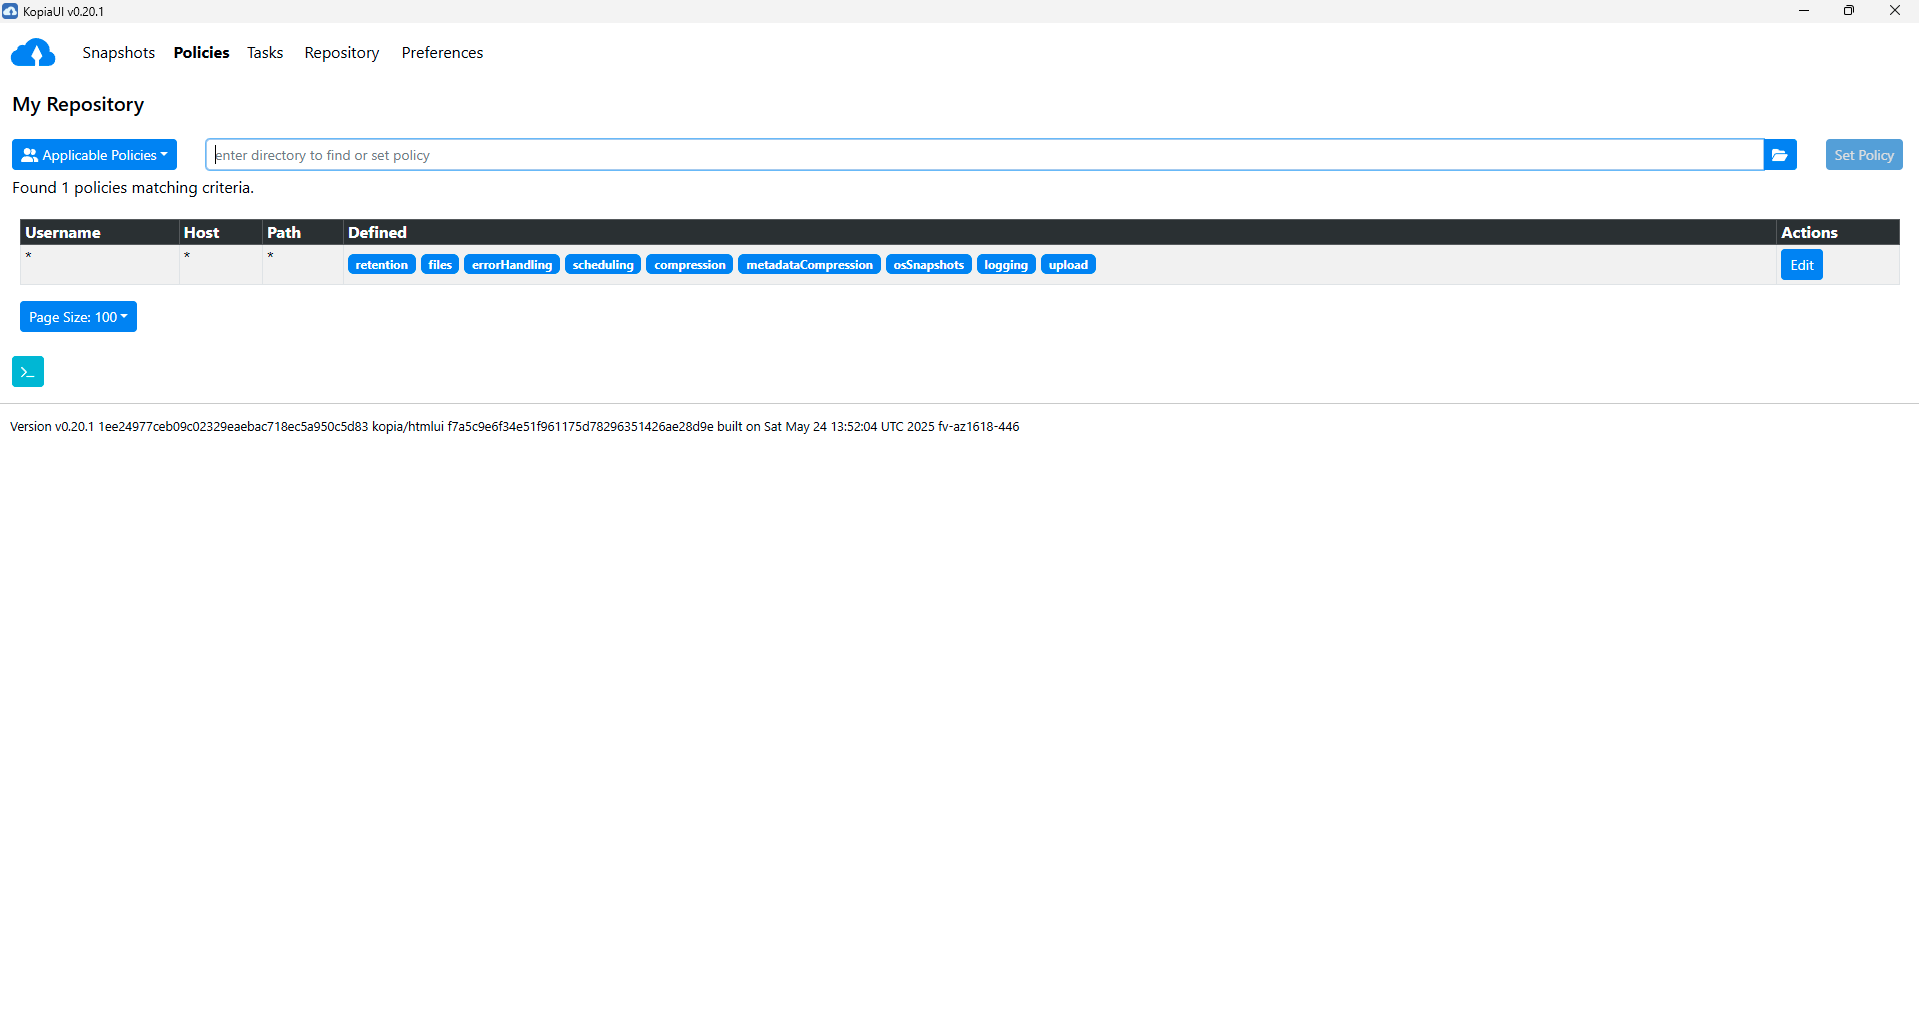This screenshot has height=1028, width=1919.
Task: Click the version info footer text
Action: tap(515, 427)
